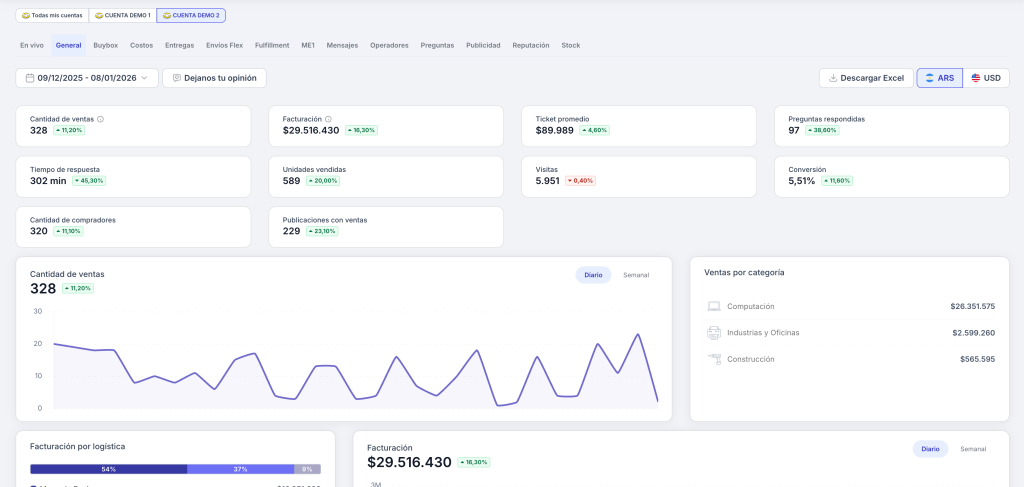This screenshot has height=487, width=1024.
Task: Select Diario on Cantidad de ventas chart
Action: point(593,275)
